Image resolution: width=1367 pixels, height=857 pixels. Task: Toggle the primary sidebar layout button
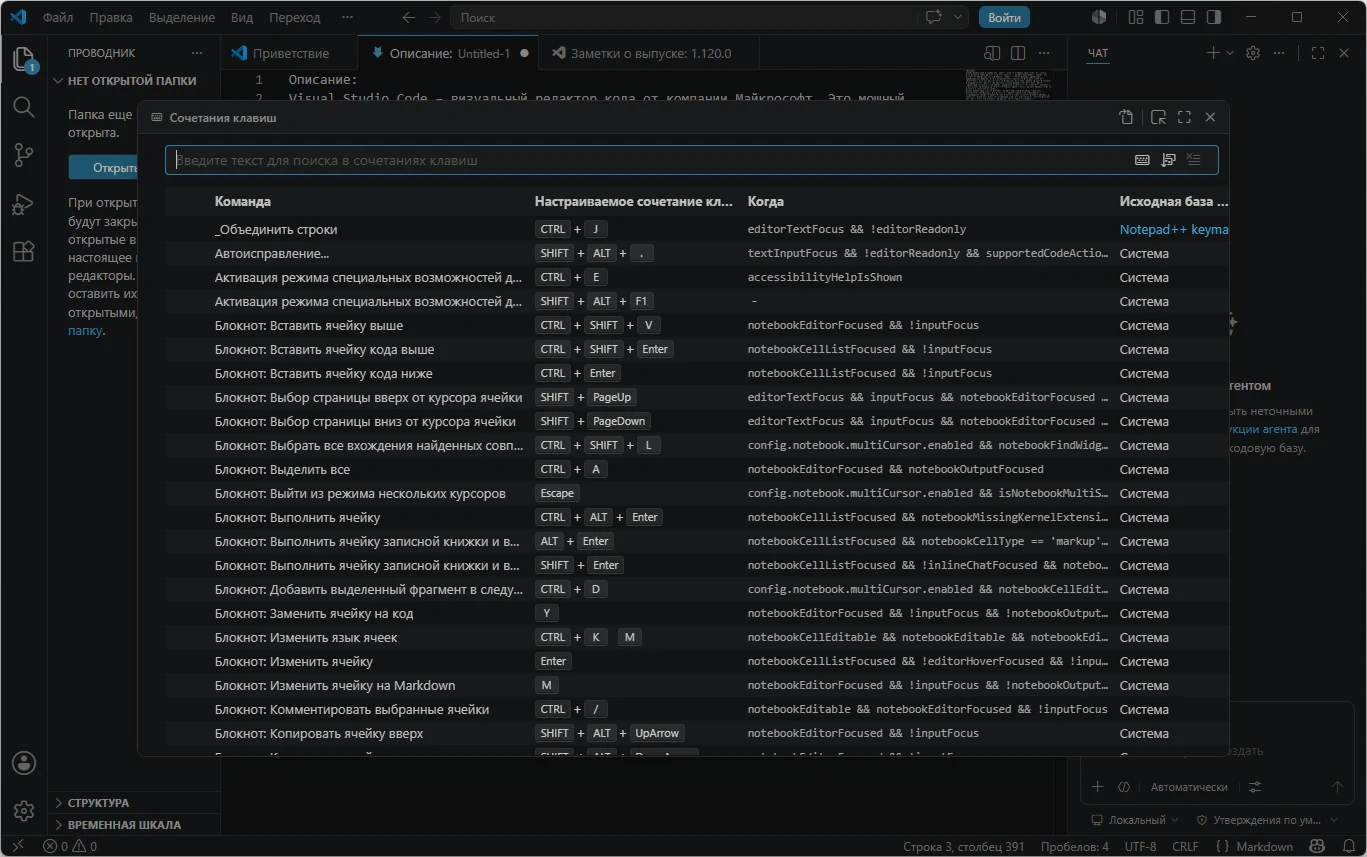pyautogui.click(x=1162, y=17)
